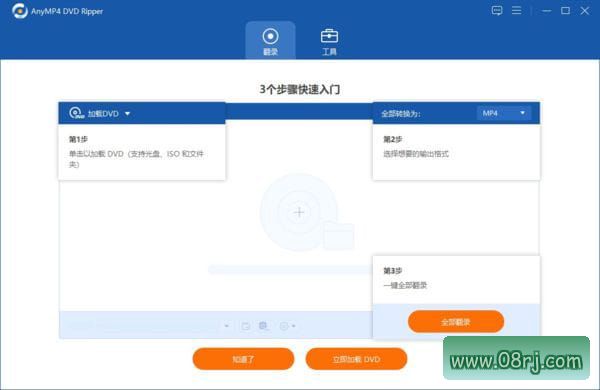Click the 立即加载 DVD button
Viewport: 600px width, 390px height.
pos(356,359)
